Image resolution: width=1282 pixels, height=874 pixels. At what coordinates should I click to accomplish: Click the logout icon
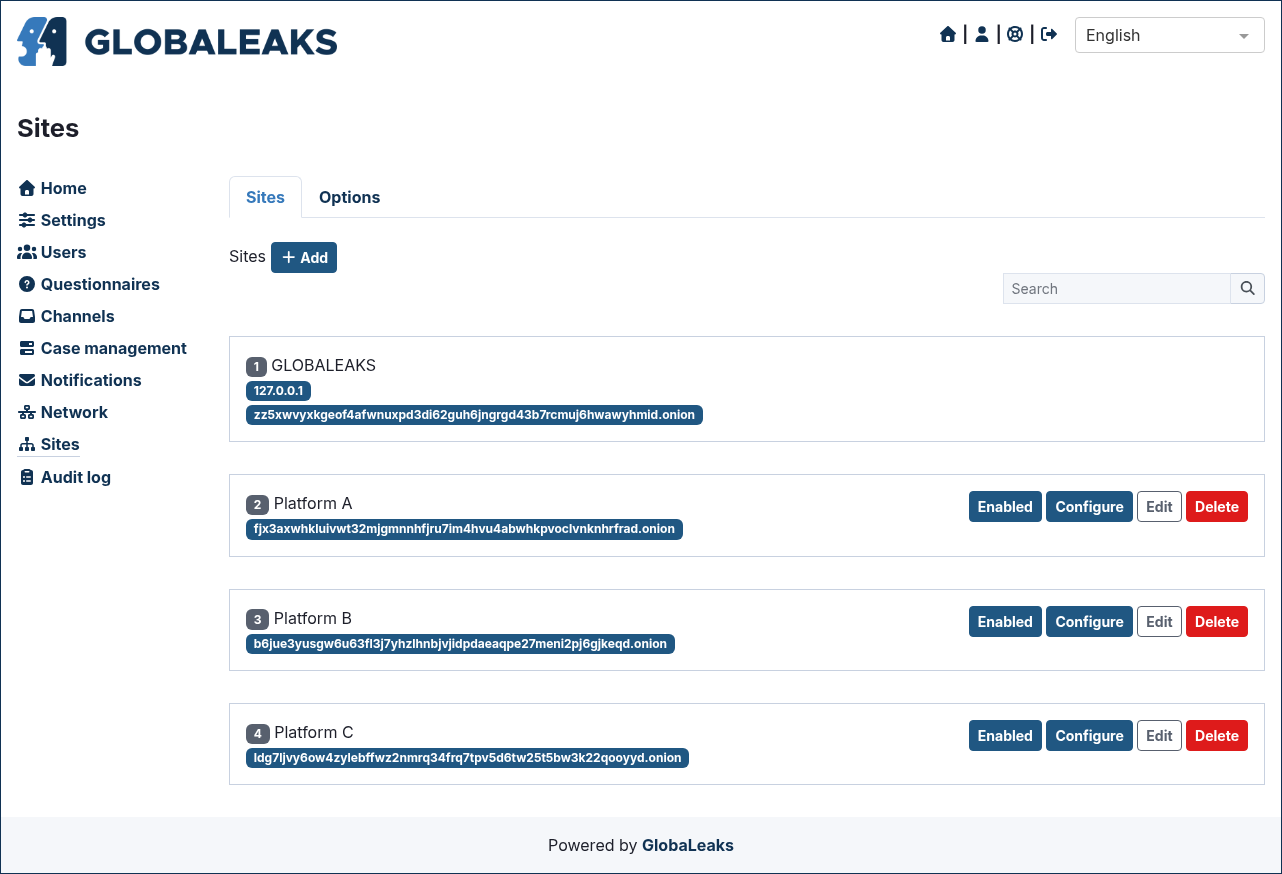[1049, 35]
